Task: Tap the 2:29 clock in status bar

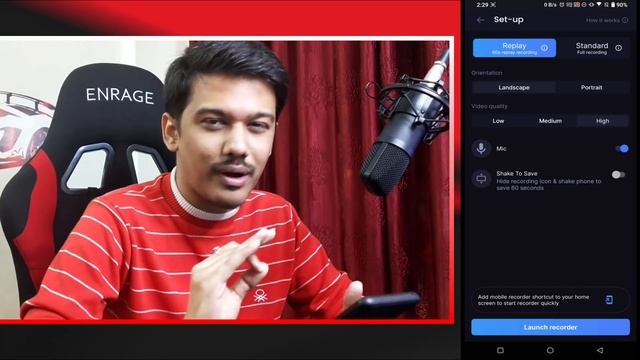Action: tap(482, 4)
